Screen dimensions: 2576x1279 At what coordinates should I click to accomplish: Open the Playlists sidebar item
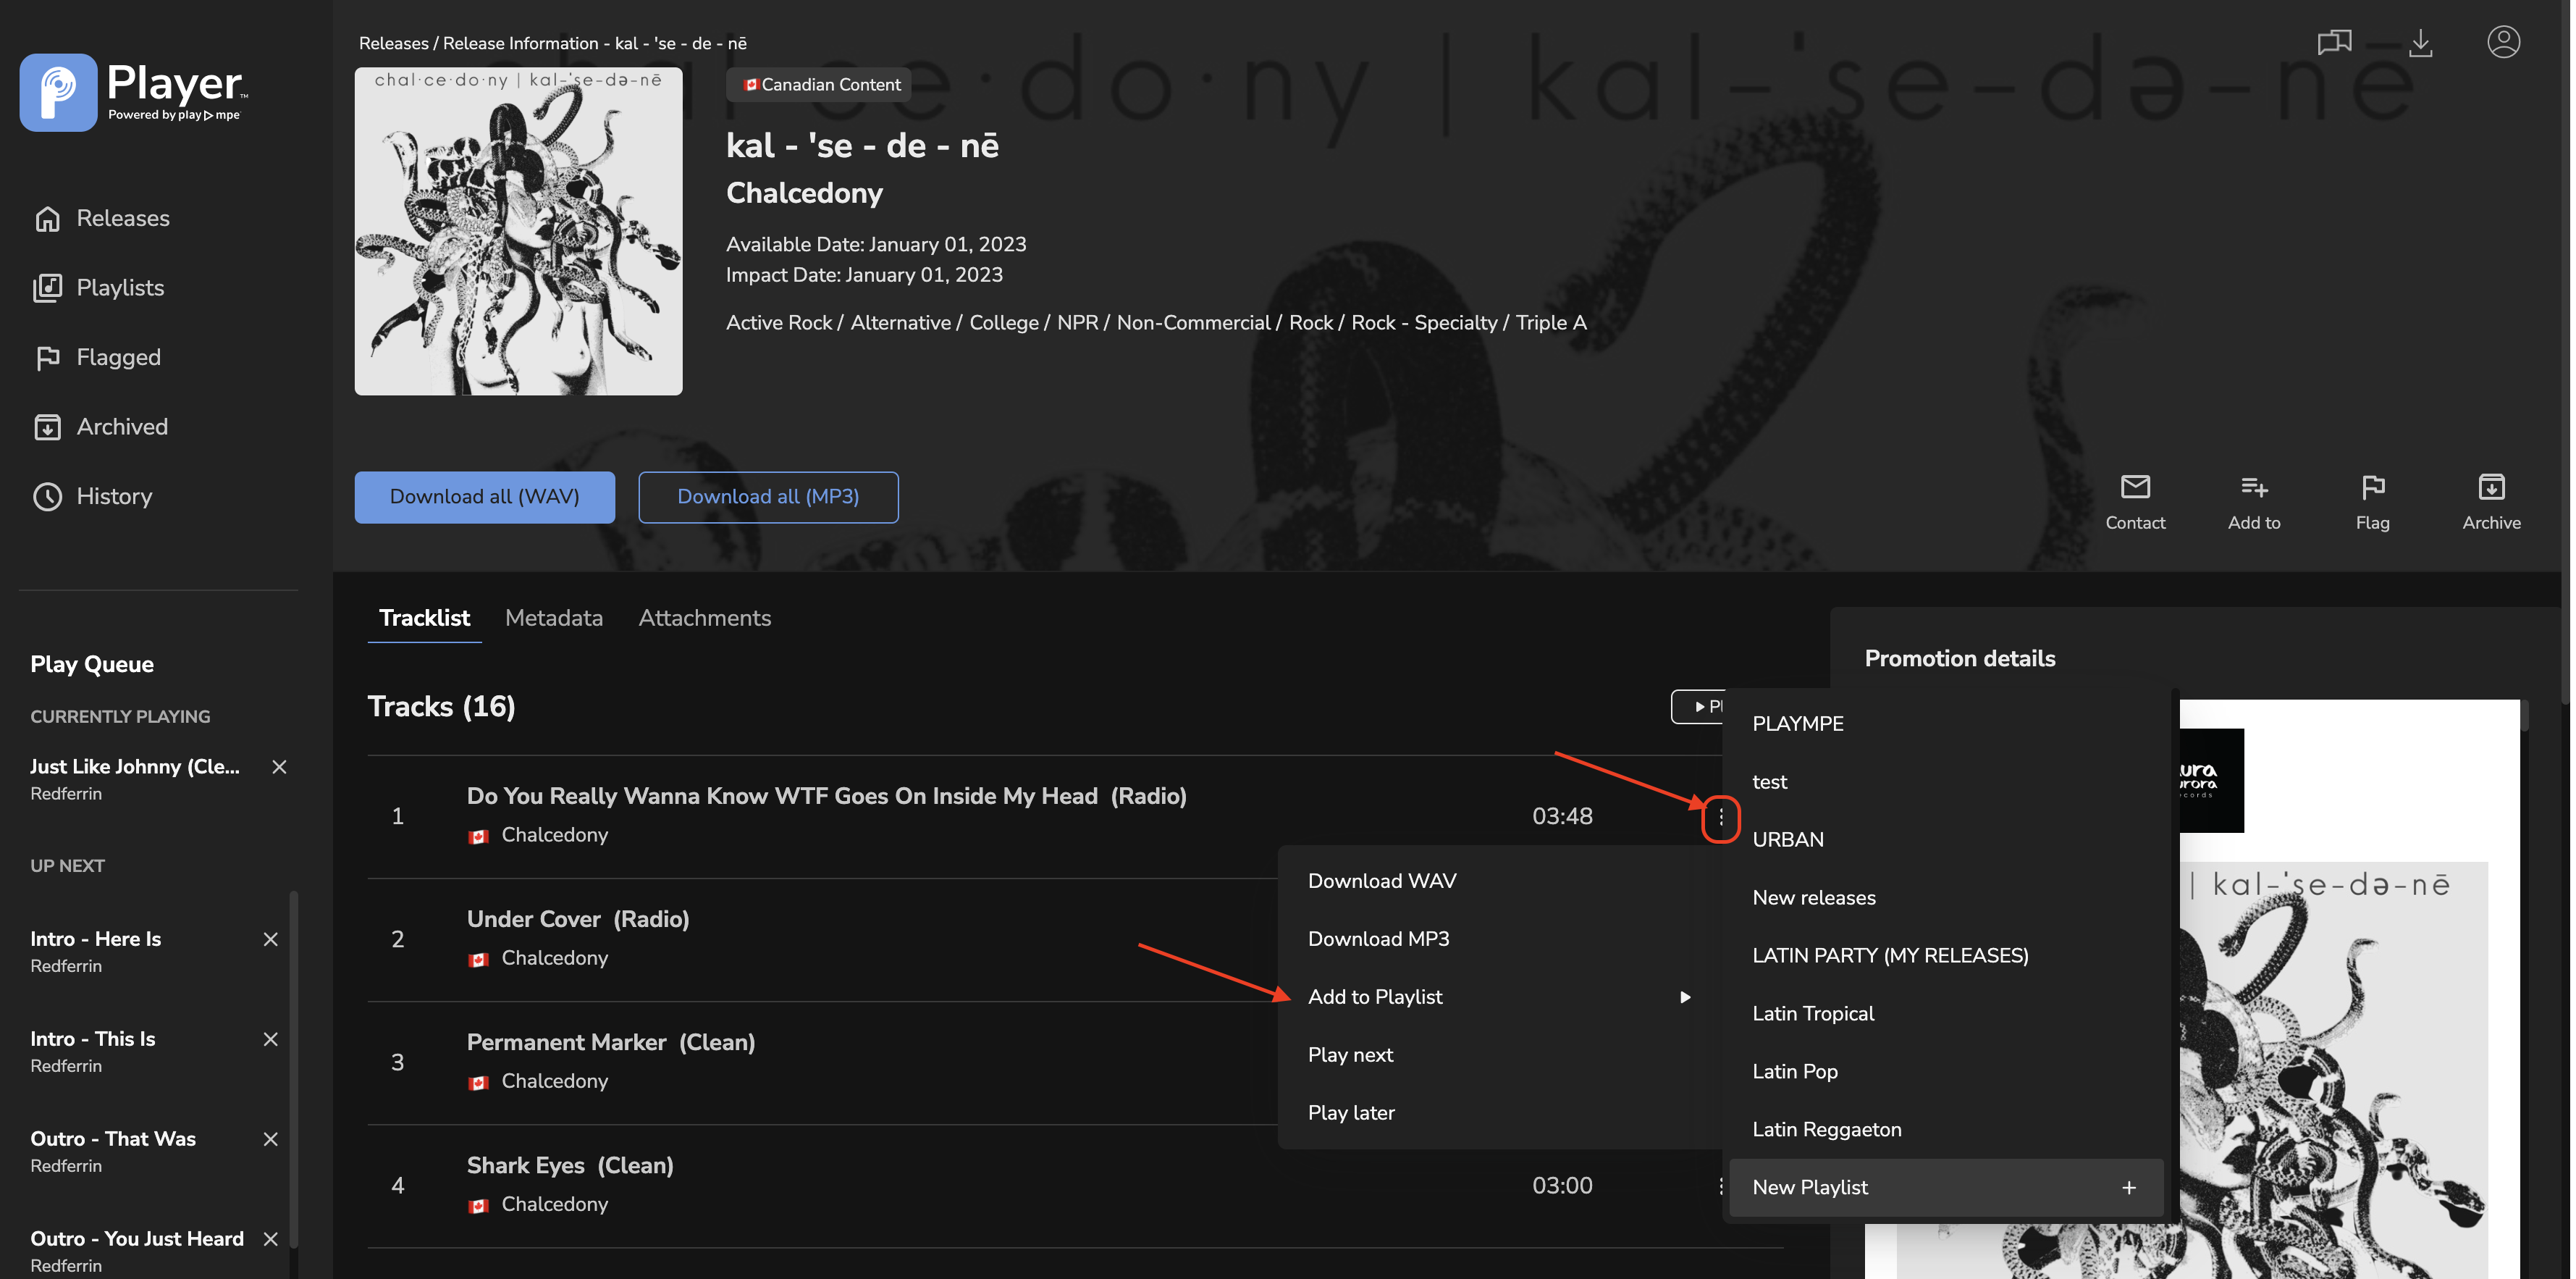(x=99, y=288)
